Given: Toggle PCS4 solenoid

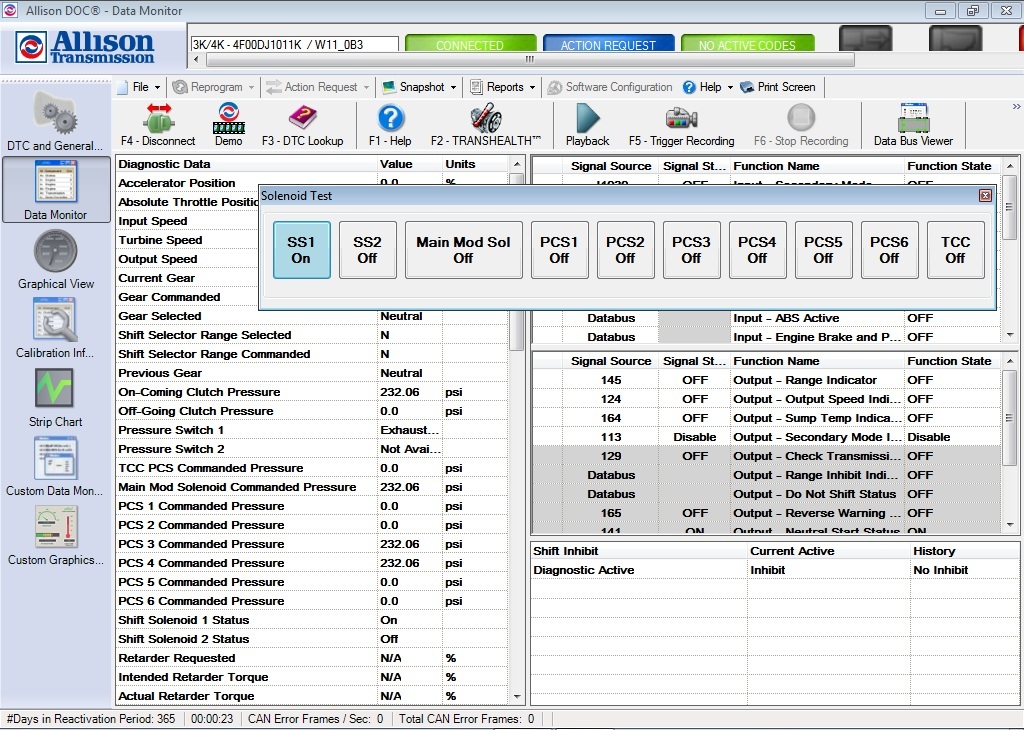Looking at the screenshot, I should (757, 250).
